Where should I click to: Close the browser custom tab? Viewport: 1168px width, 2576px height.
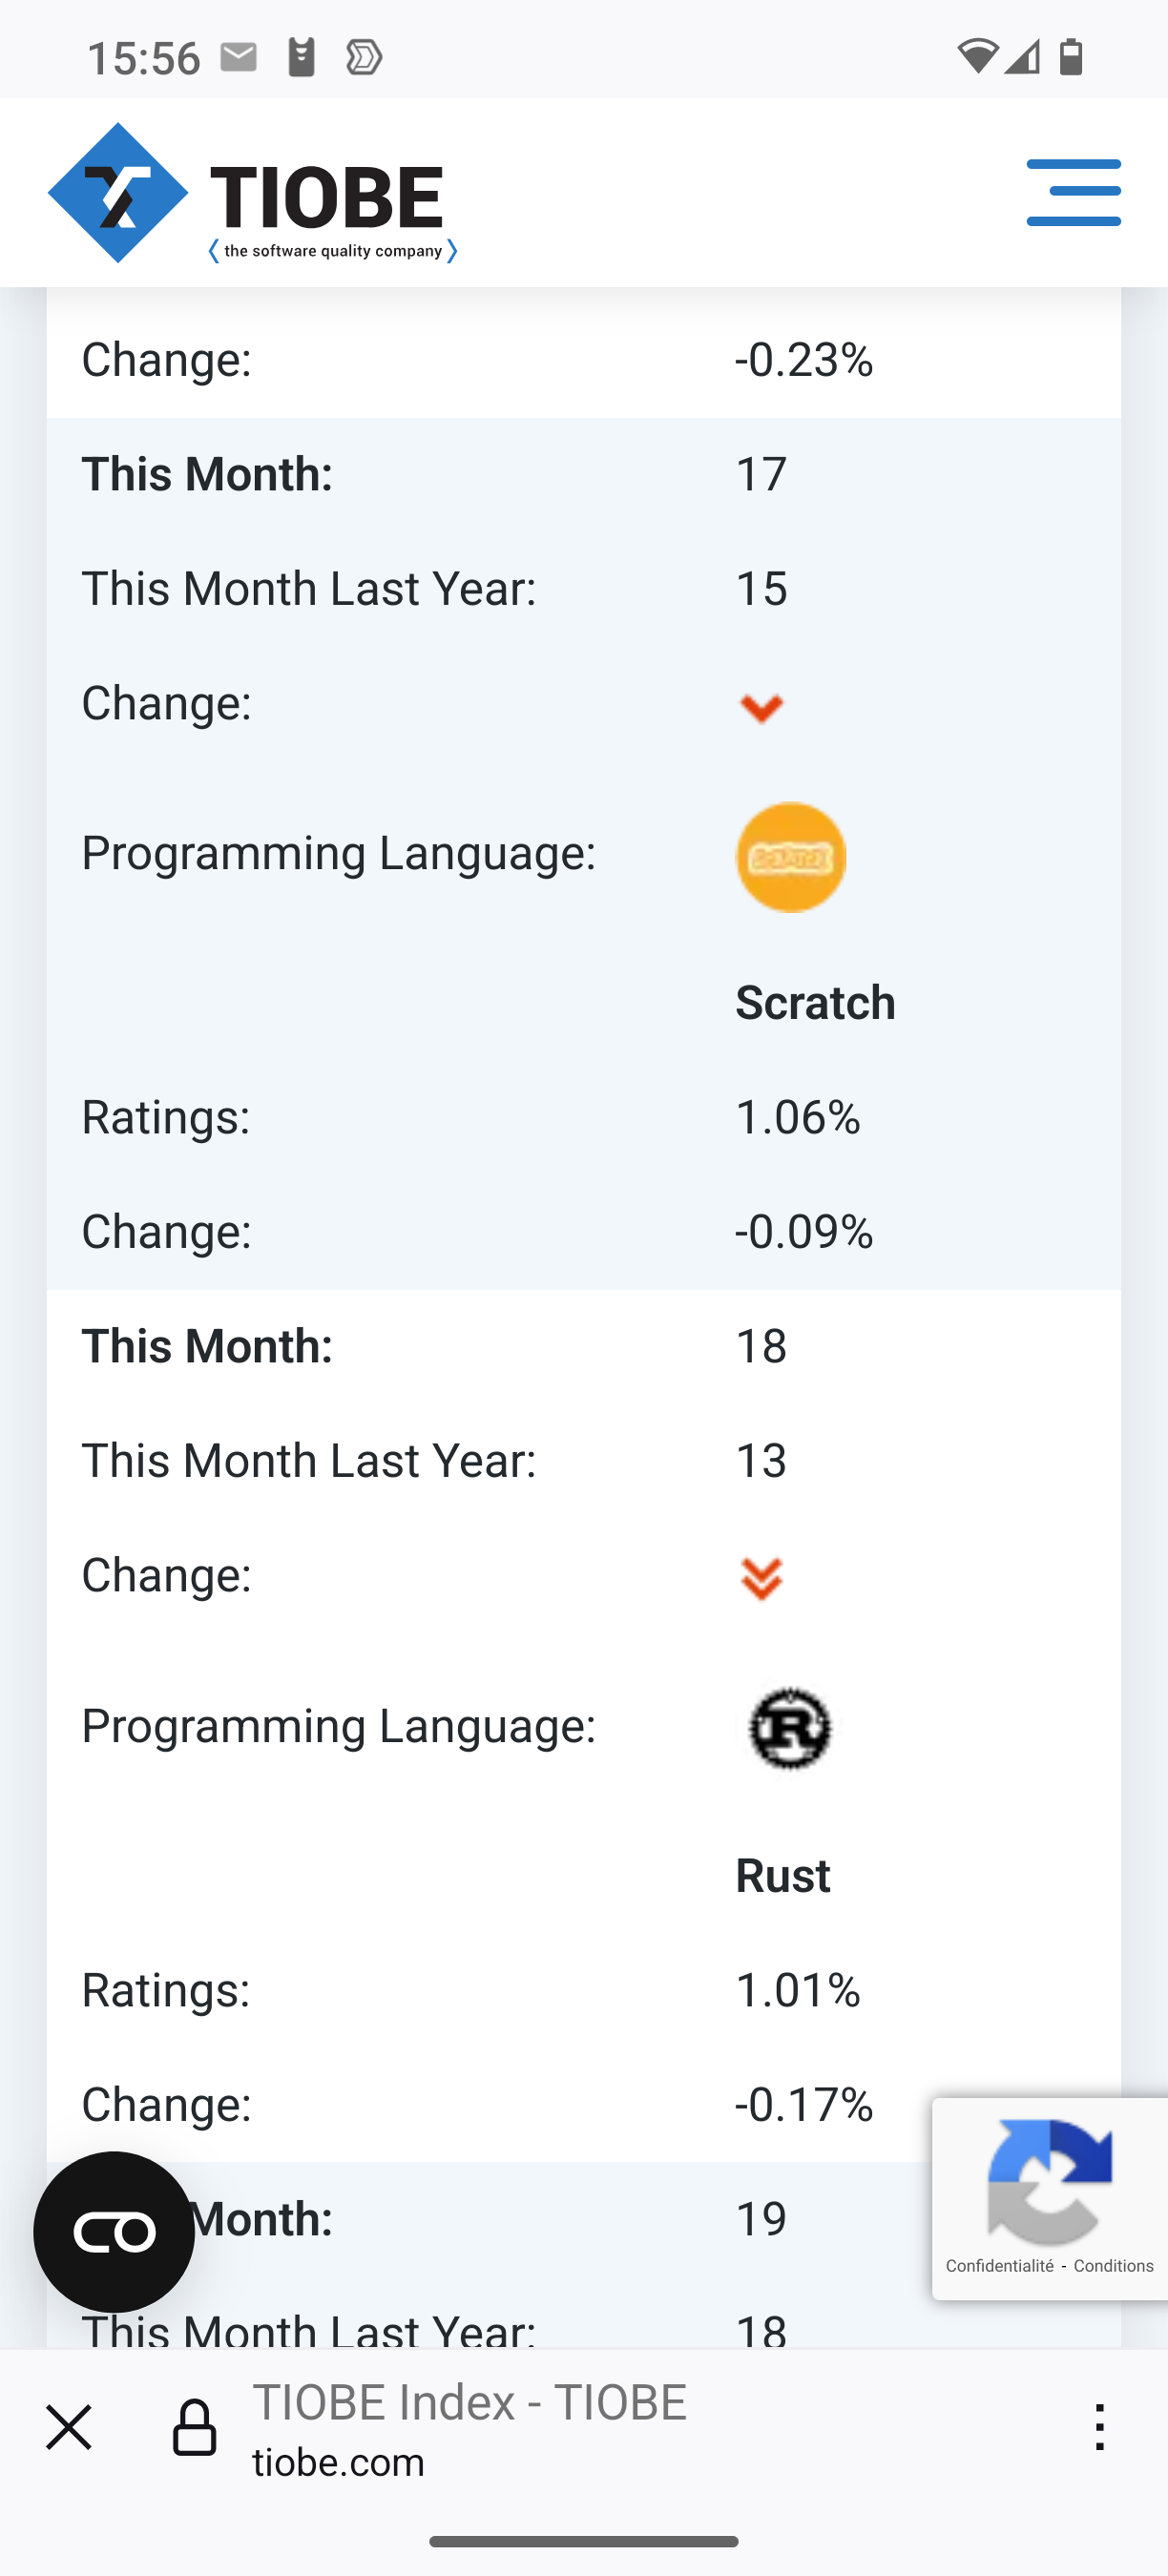click(x=69, y=2428)
